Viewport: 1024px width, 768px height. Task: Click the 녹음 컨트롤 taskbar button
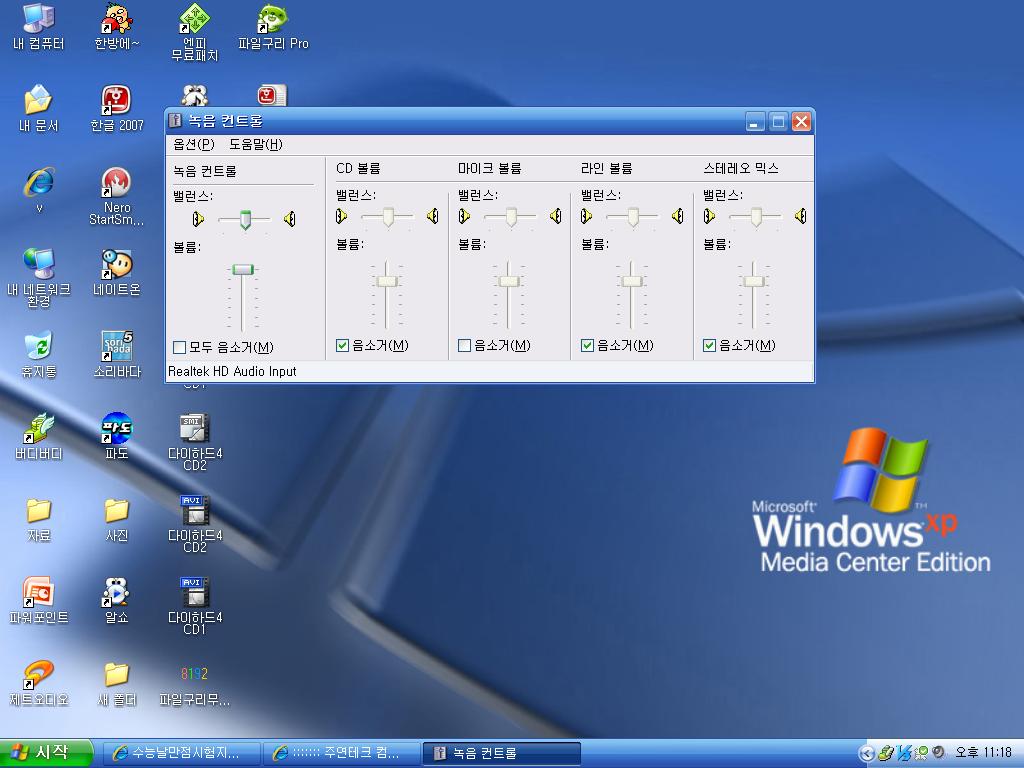[502, 754]
